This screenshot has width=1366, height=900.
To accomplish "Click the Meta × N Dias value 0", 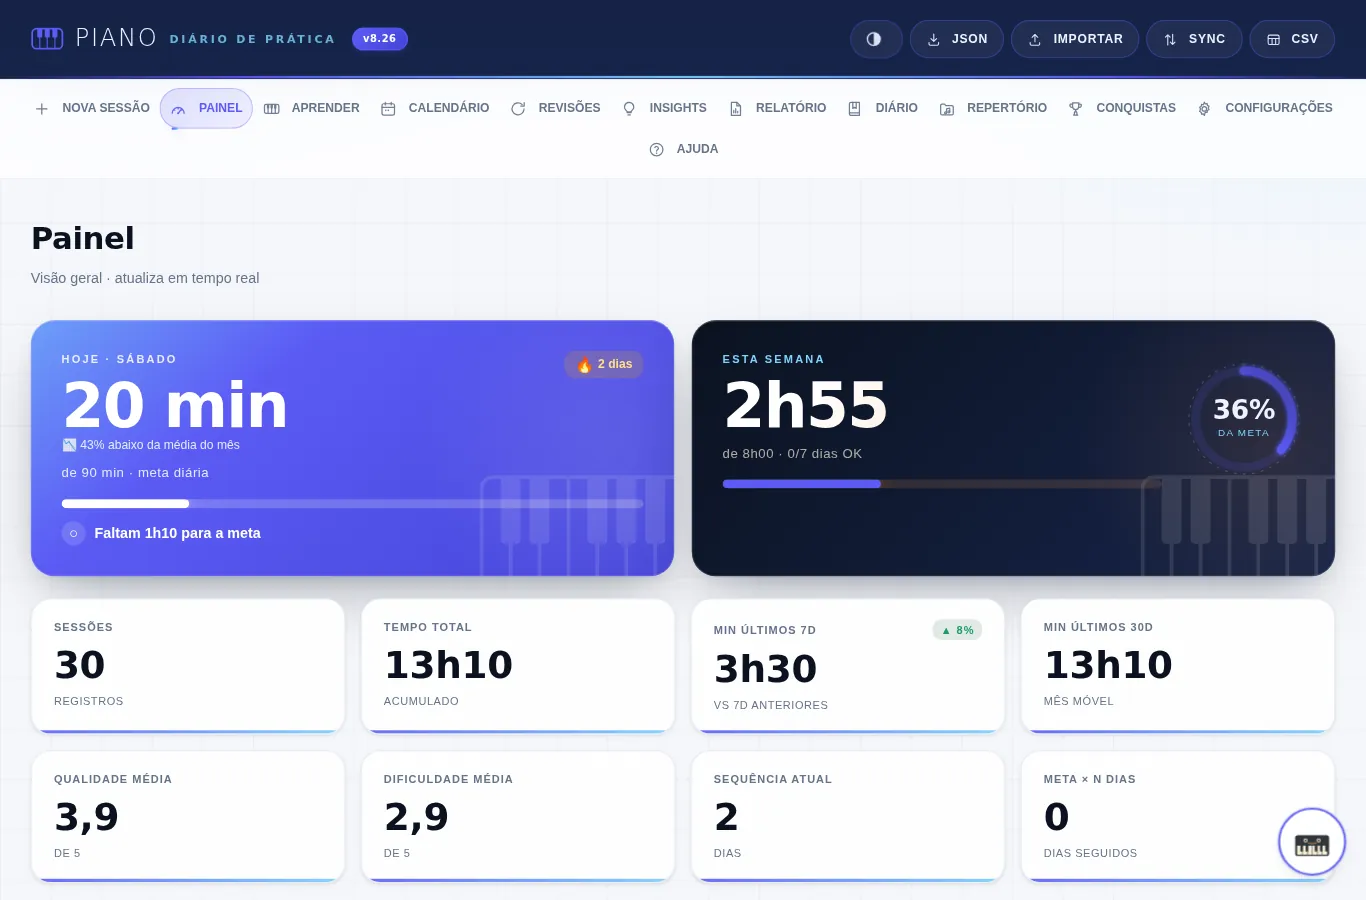I will tap(1056, 817).
